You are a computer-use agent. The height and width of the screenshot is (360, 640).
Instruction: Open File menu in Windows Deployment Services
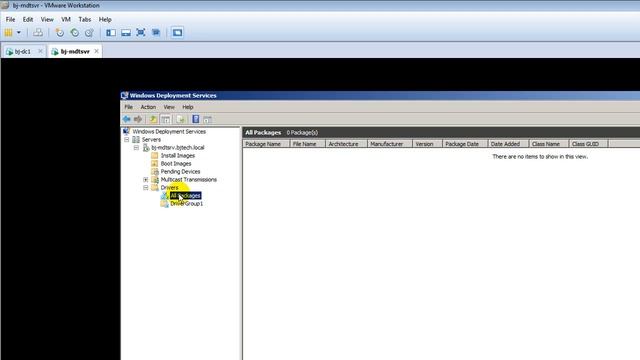(x=129, y=107)
